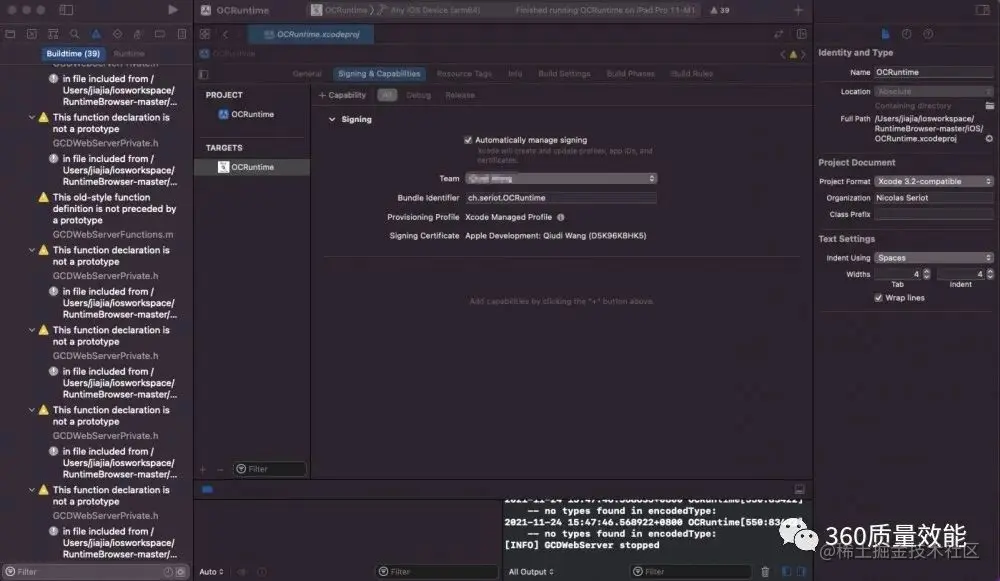1000x581 pixels.
Task: Reveal full path in Finder arrow
Action: tap(989, 138)
